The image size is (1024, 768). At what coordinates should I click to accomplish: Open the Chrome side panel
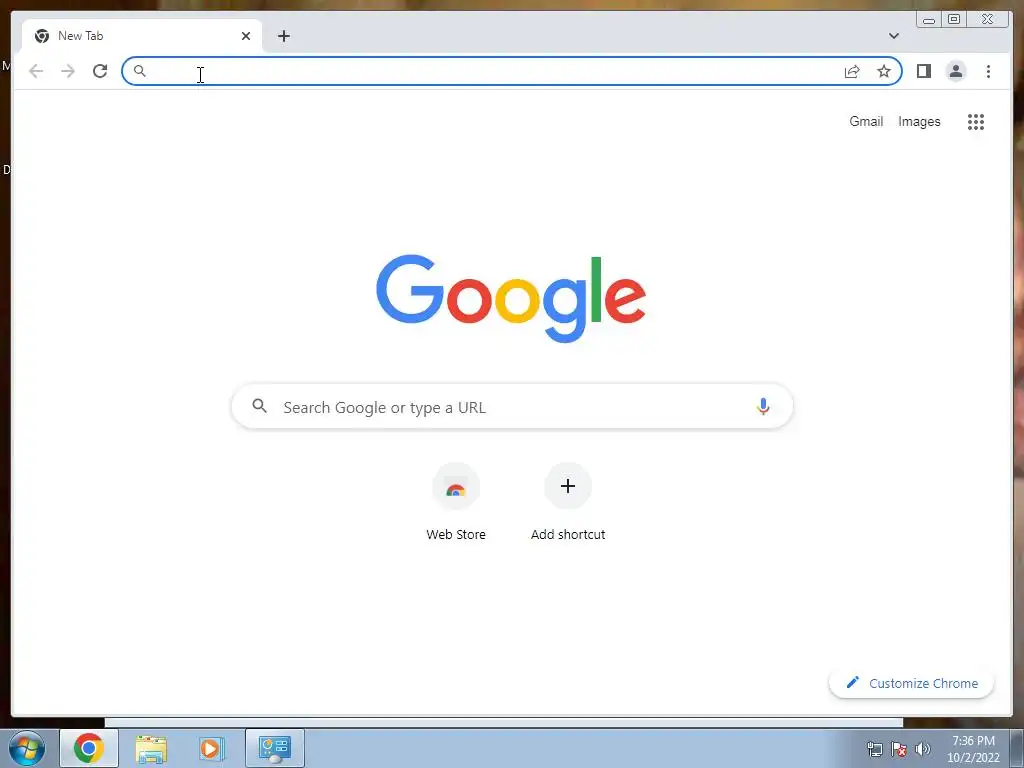(923, 71)
